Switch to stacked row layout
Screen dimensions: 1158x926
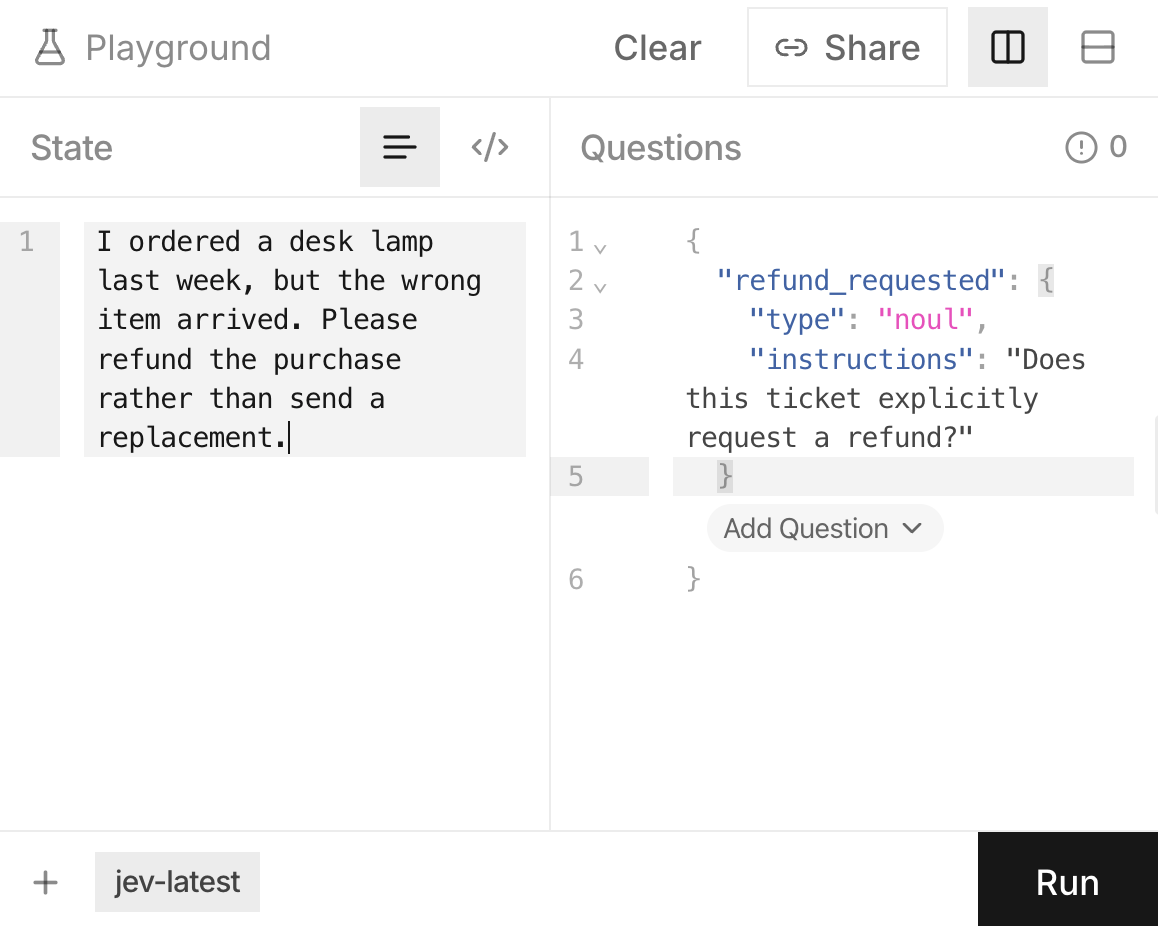point(1097,47)
